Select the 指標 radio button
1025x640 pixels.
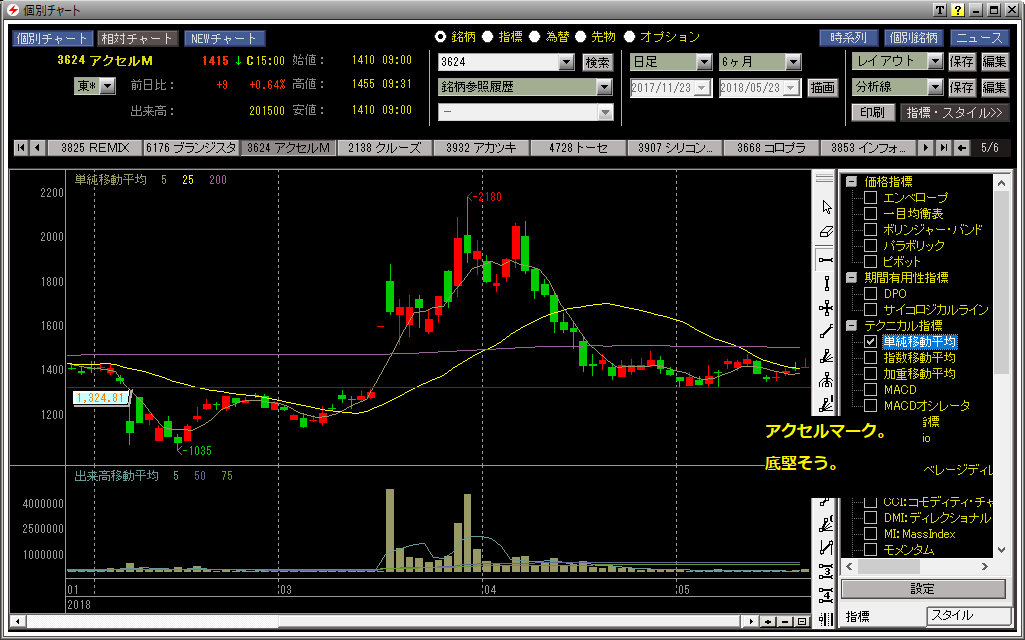pos(488,37)
